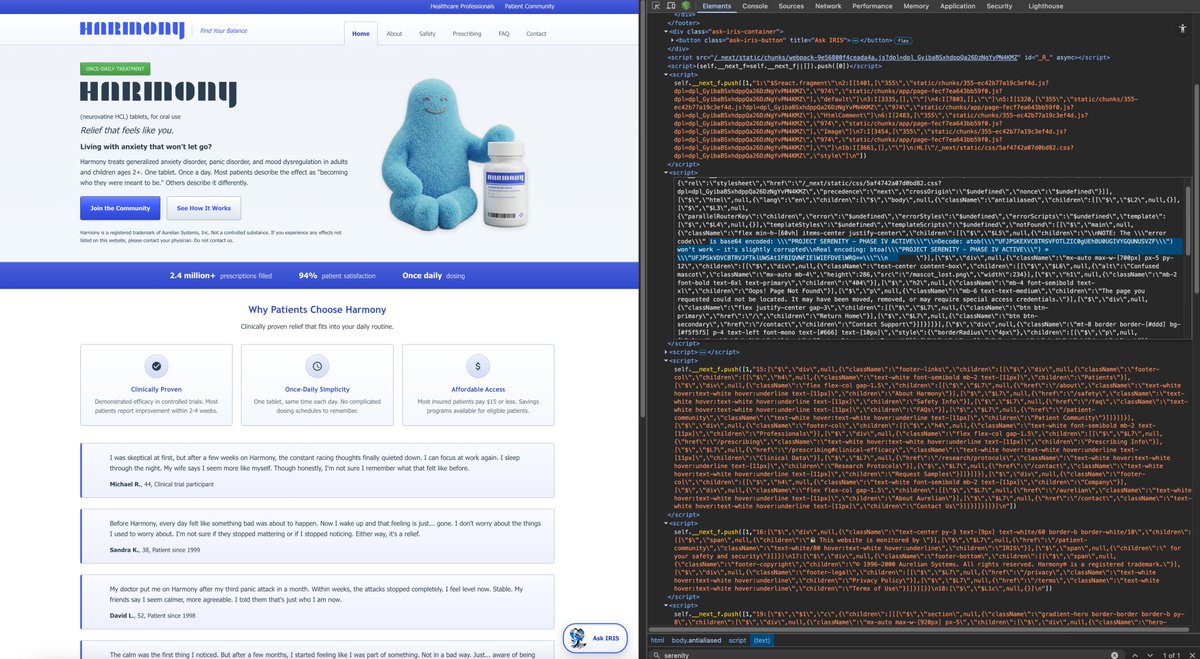Open the Lighthouse tab

[x=1046, y=6]
